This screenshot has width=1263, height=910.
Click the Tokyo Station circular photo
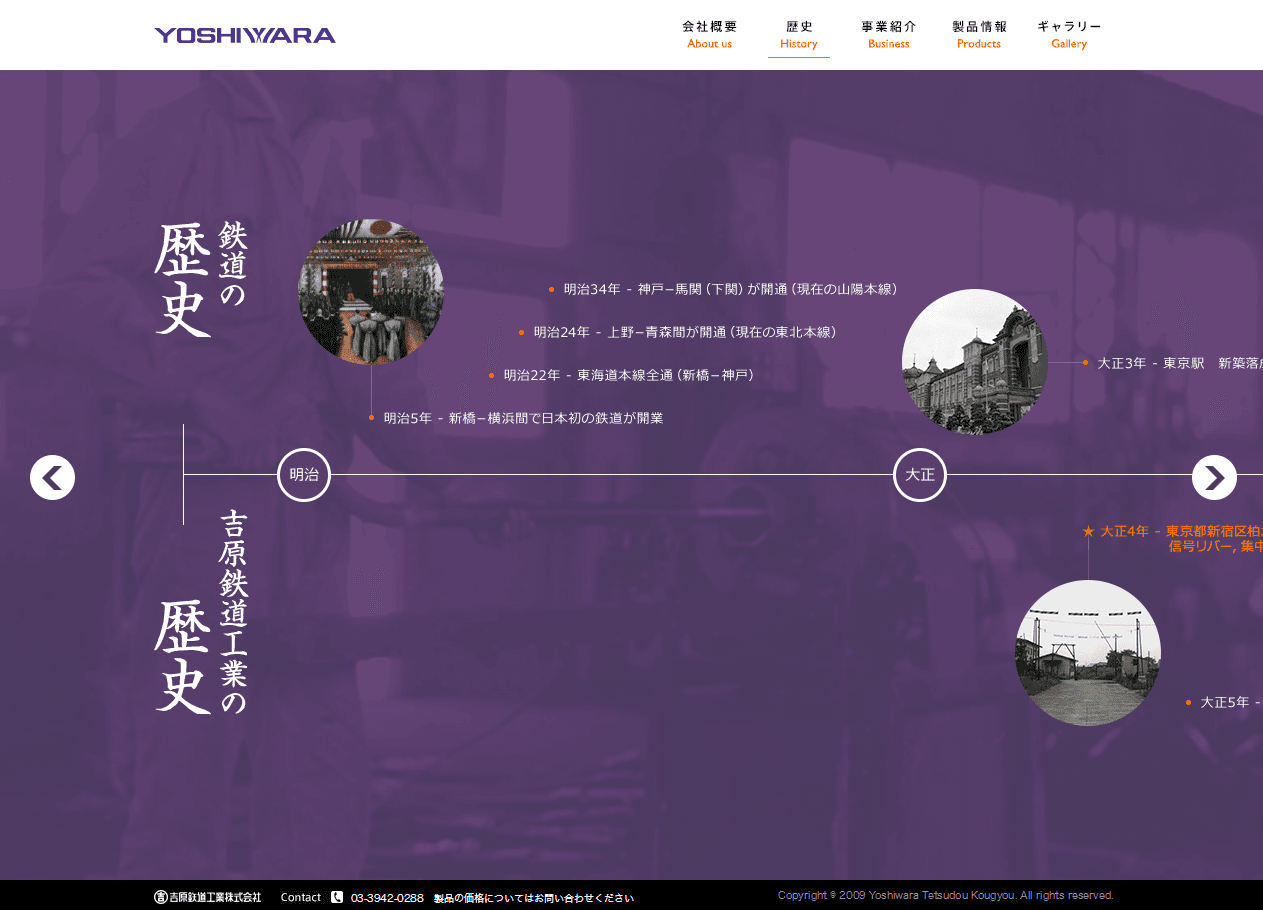tap(975, 361)
